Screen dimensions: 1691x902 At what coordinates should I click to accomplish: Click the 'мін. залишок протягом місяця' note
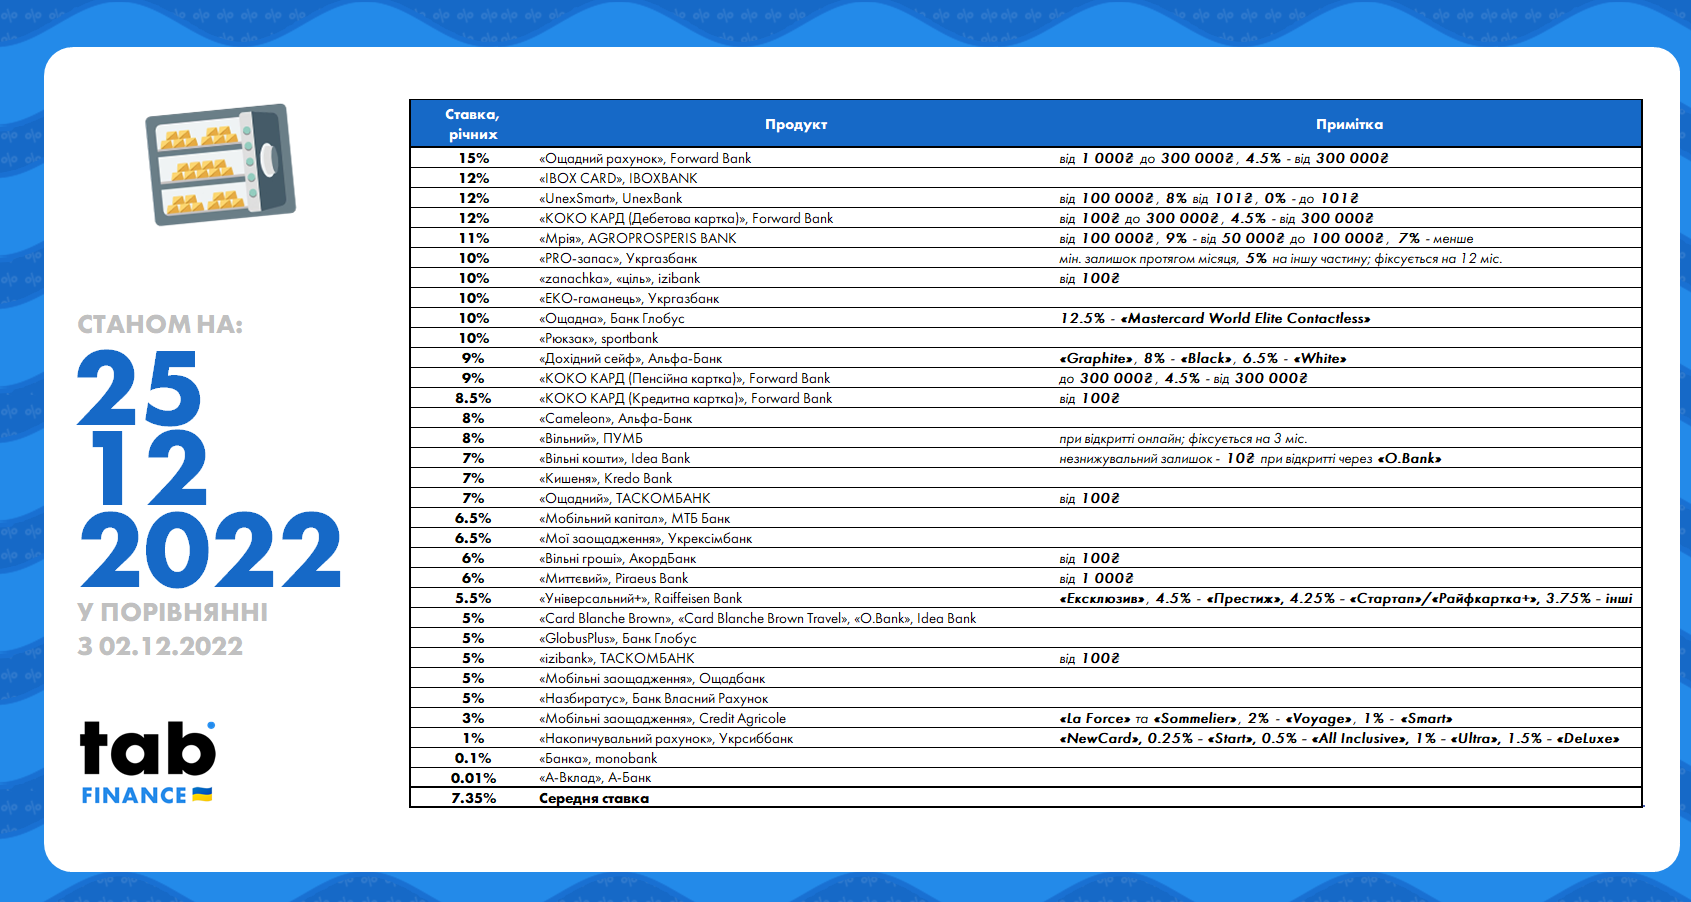pos(1281,258)
